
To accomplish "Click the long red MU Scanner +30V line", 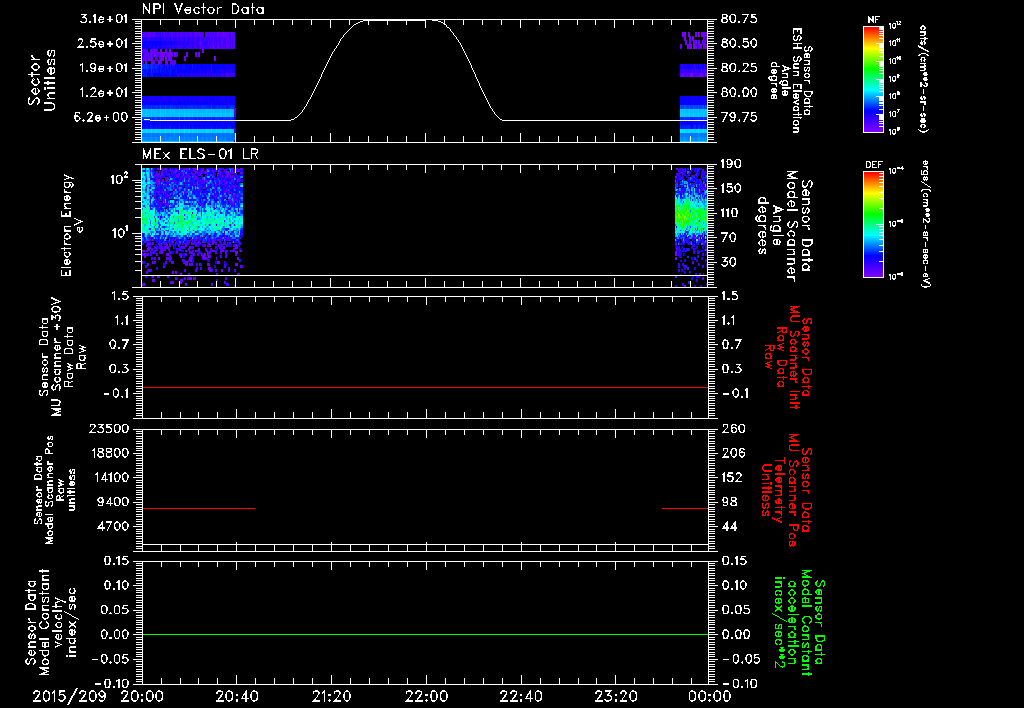I will pyautogui.click(x=425, y=387).
